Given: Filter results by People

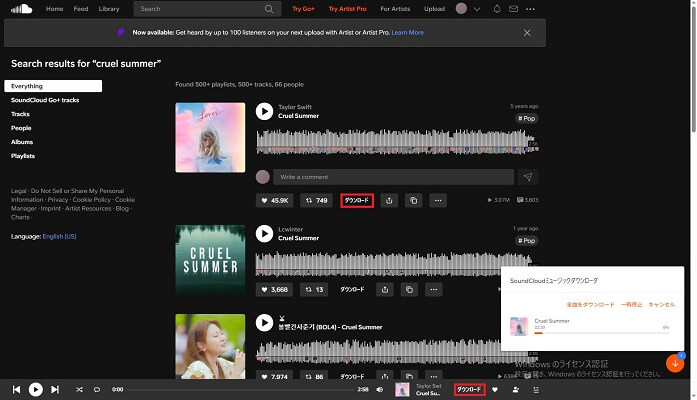Looking at the screenshot, I should pos(21,128).
